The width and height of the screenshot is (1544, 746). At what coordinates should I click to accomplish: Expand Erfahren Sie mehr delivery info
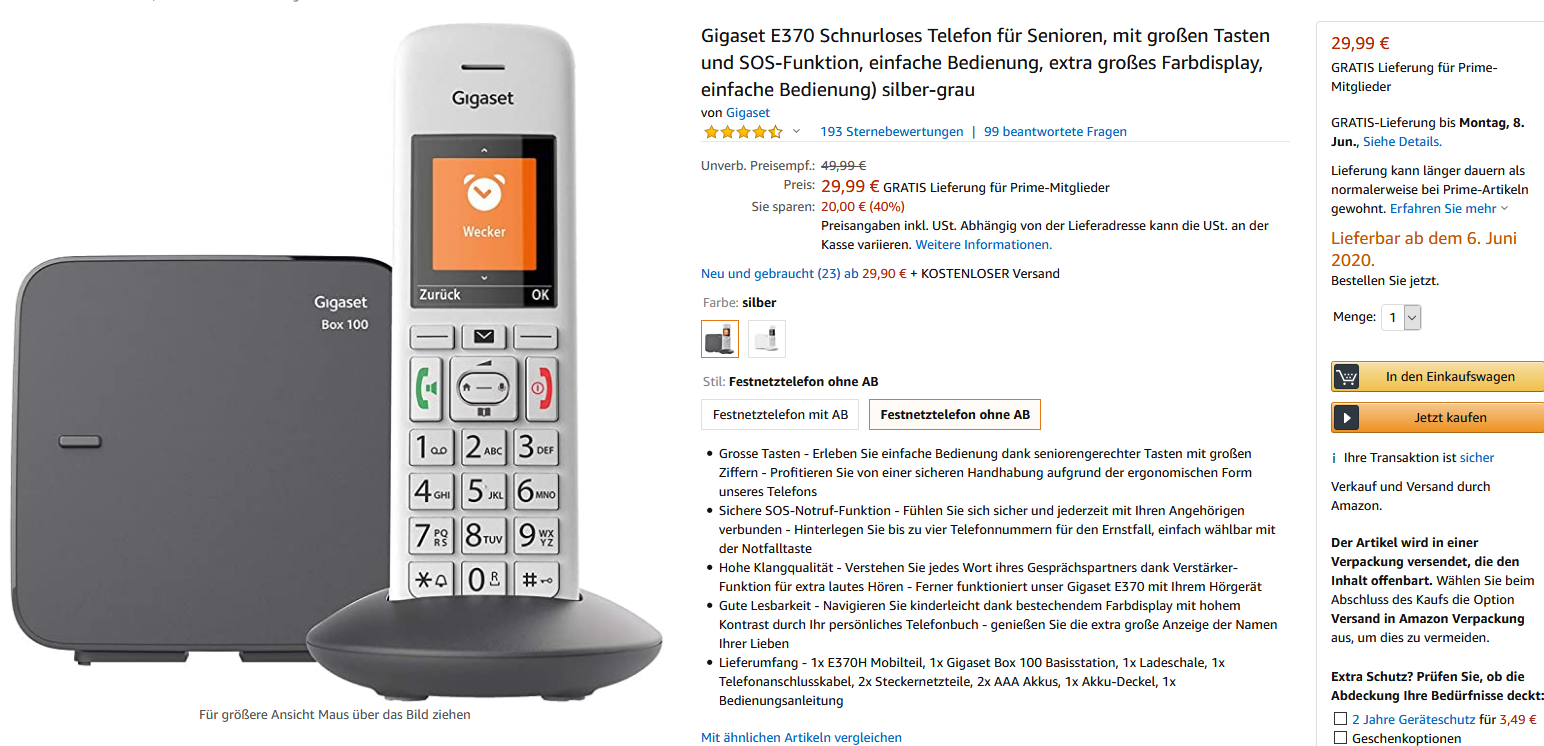(1449, 208)
